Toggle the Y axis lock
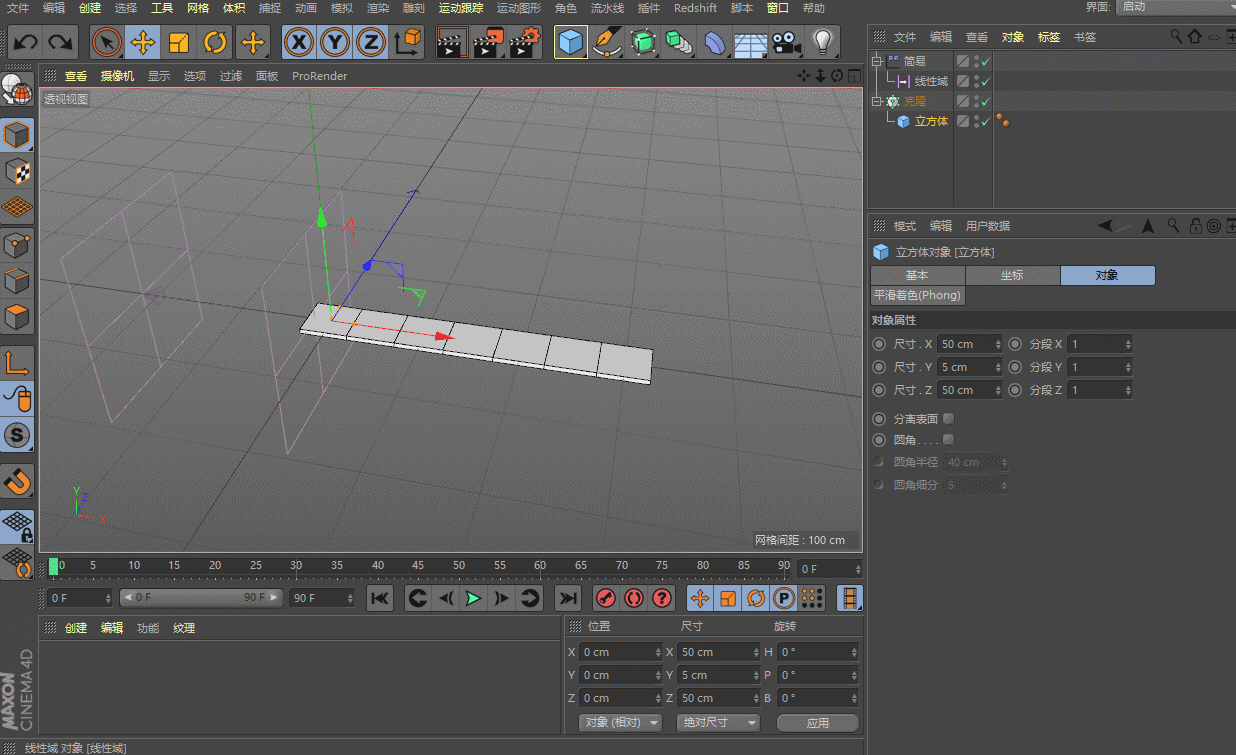1236x755 pixels. tap(334, 42)
